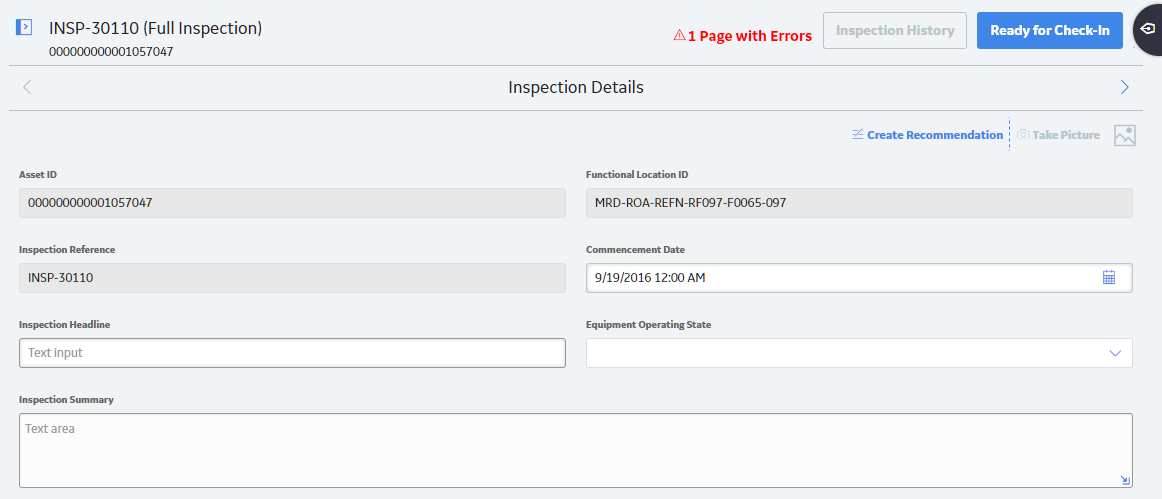The image size is (1162, 499).
Task: Click the Inspection Headline label
Action: 64,325
